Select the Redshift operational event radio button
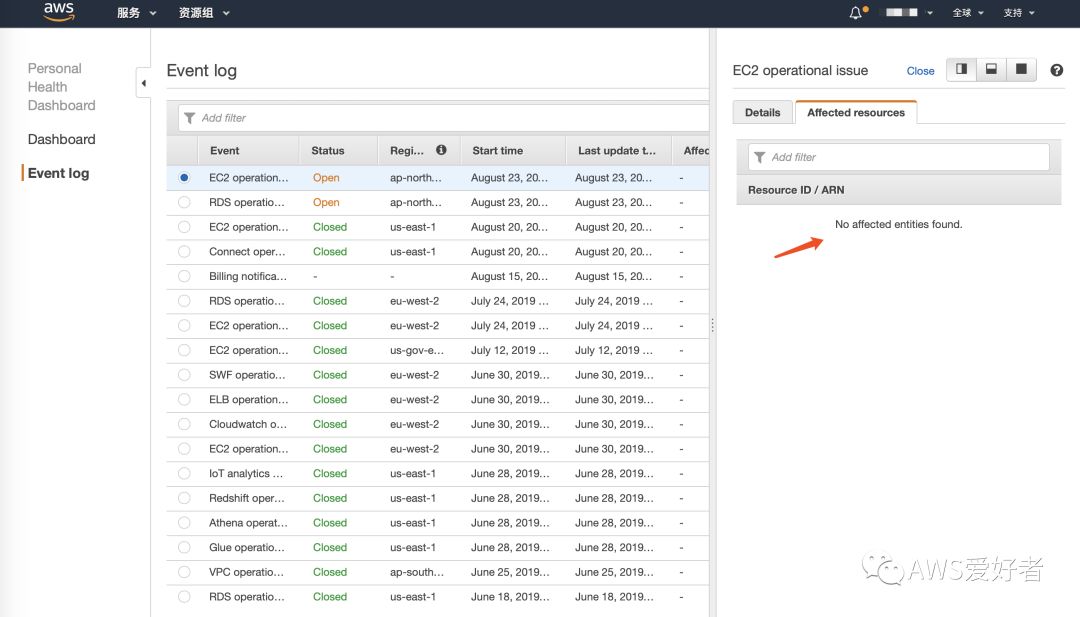 click(184, 498)
